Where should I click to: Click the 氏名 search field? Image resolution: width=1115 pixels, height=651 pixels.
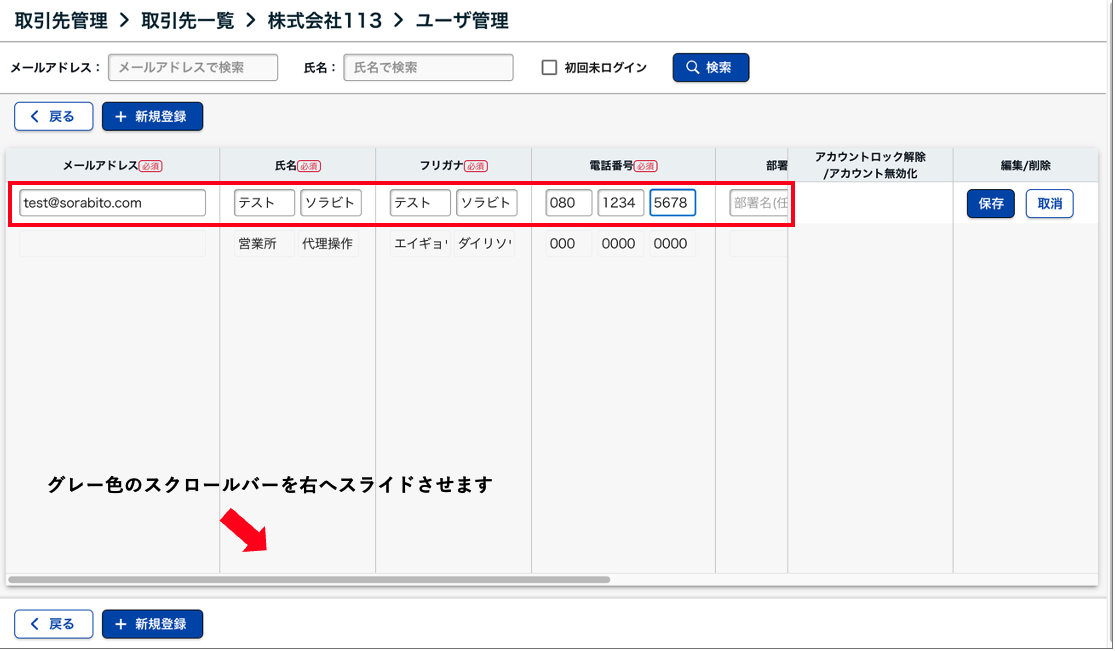(x=428, y=68)
